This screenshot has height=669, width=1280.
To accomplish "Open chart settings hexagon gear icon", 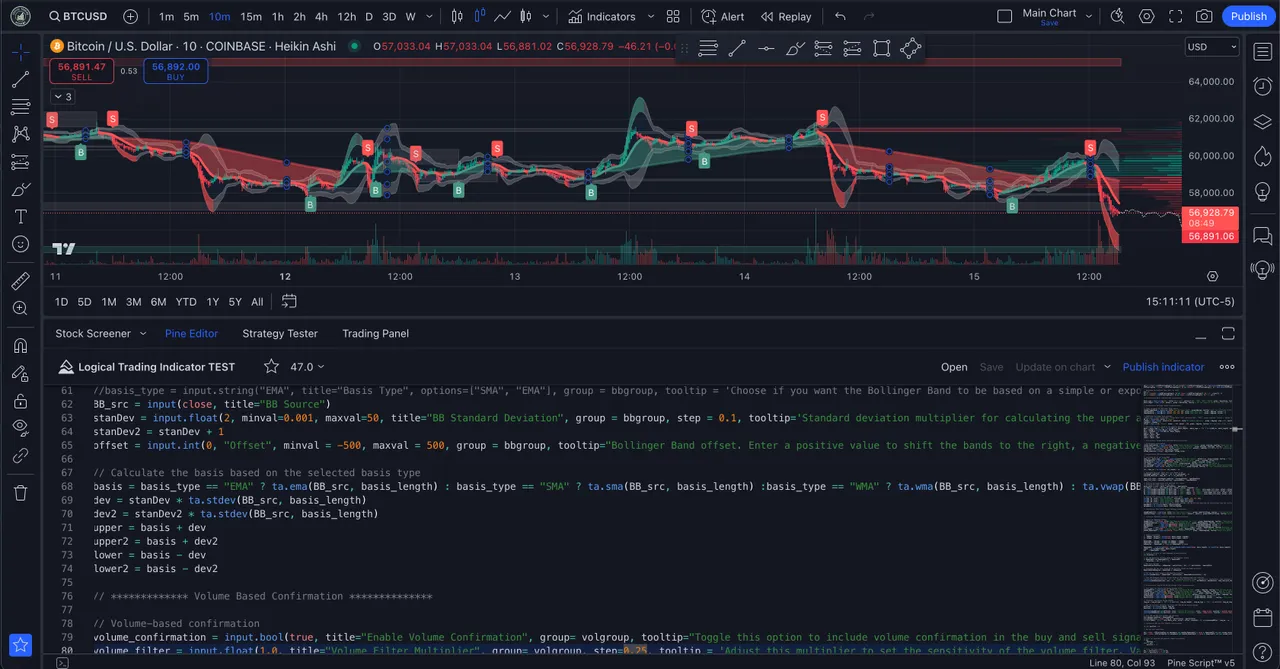I will (x=1146, y=16).
